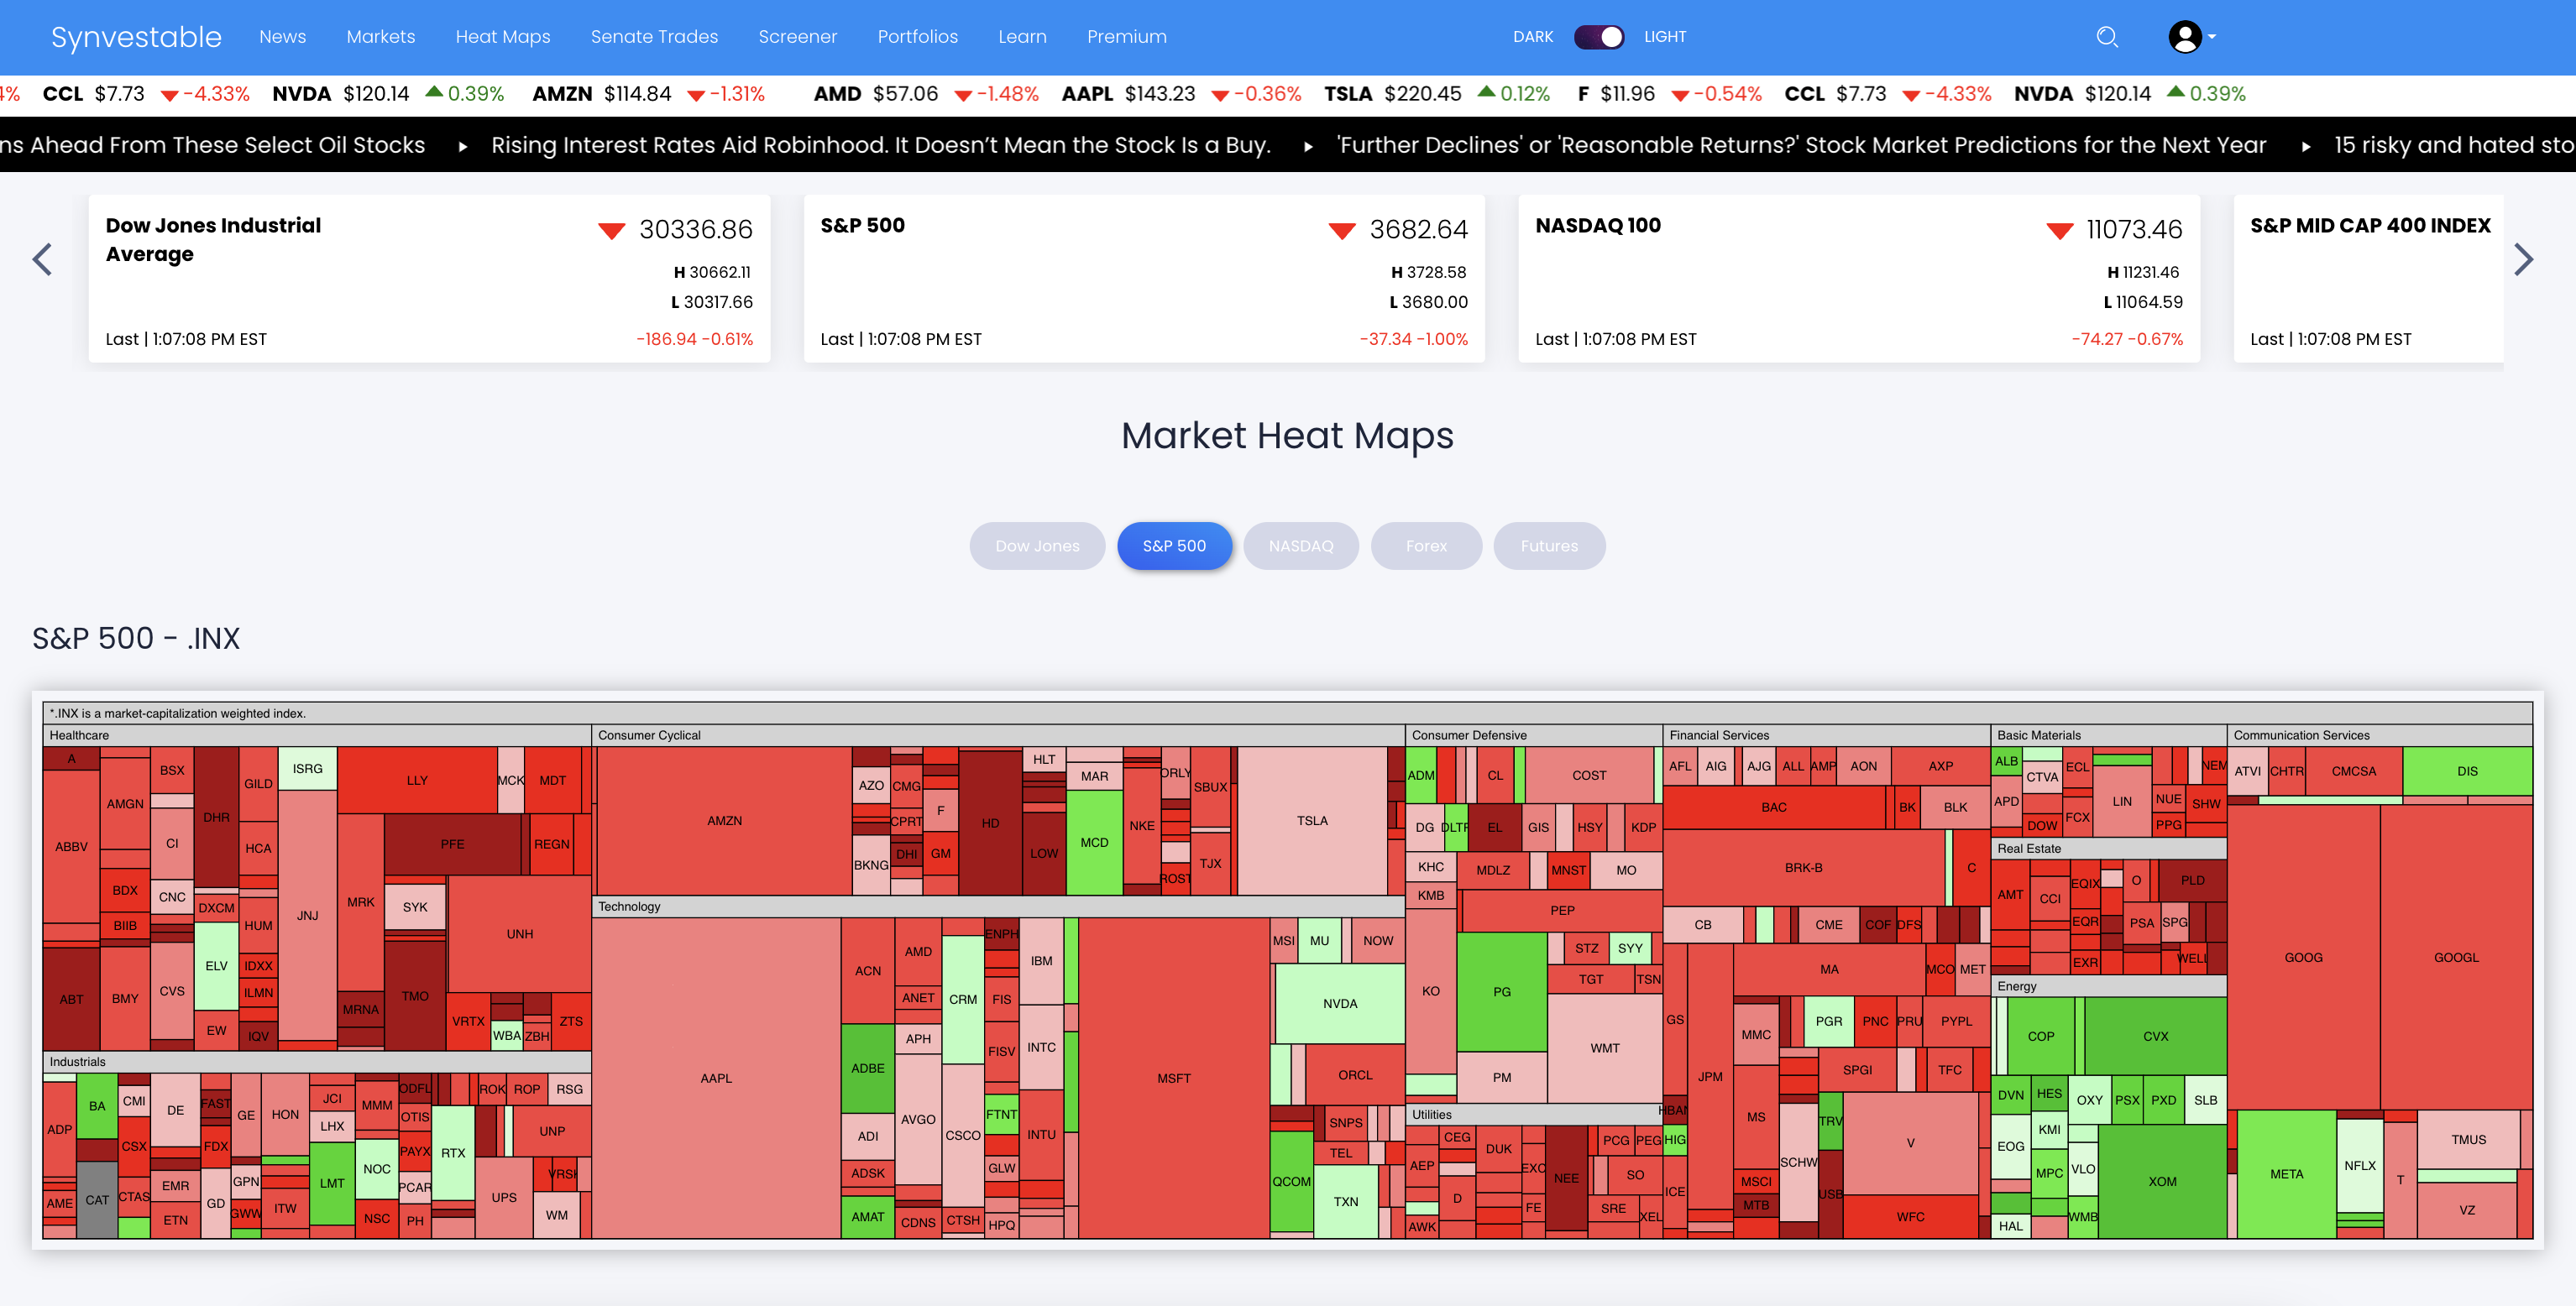Click the AMD $57.06 ticker entry
The image size is (2576, 1306).
click(926, 94)
